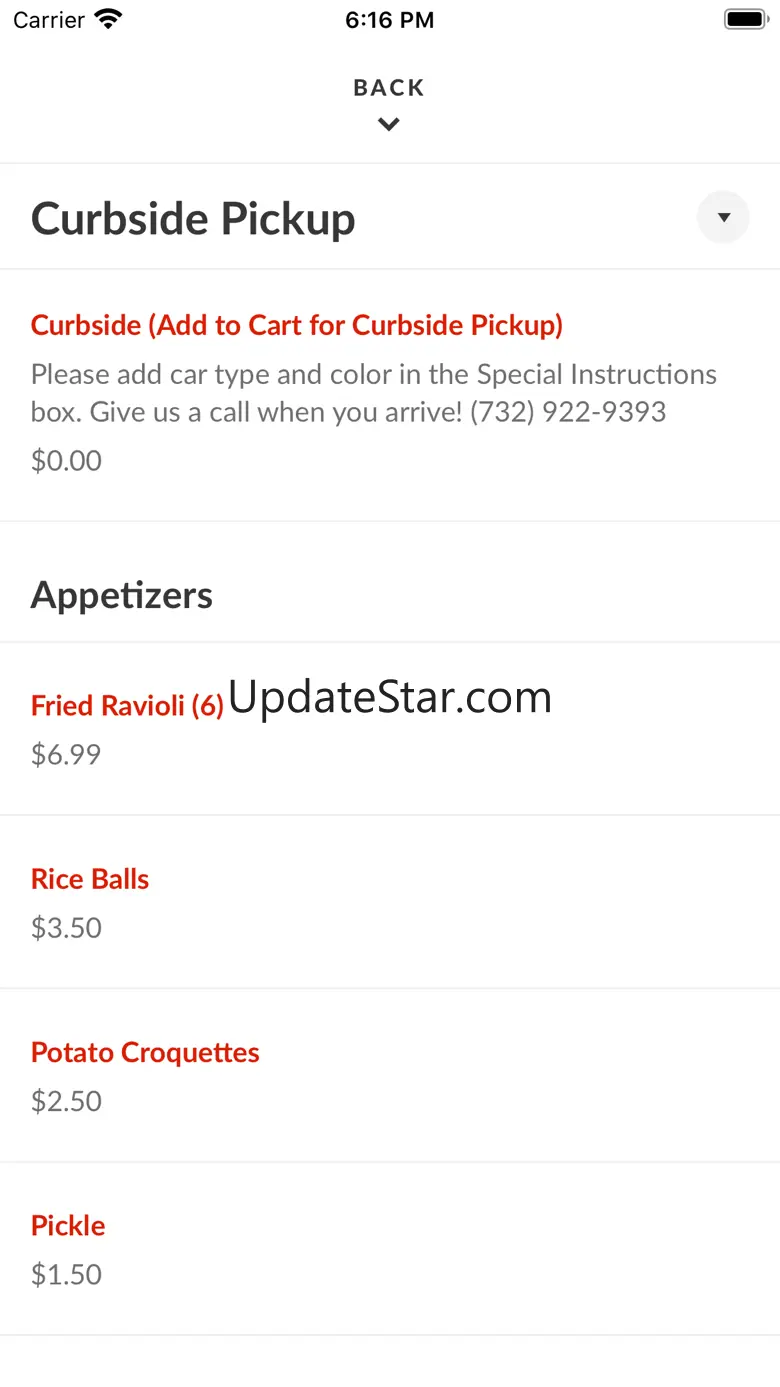Open the Curbside Pickup category dropdown arrow

point(723,217)
